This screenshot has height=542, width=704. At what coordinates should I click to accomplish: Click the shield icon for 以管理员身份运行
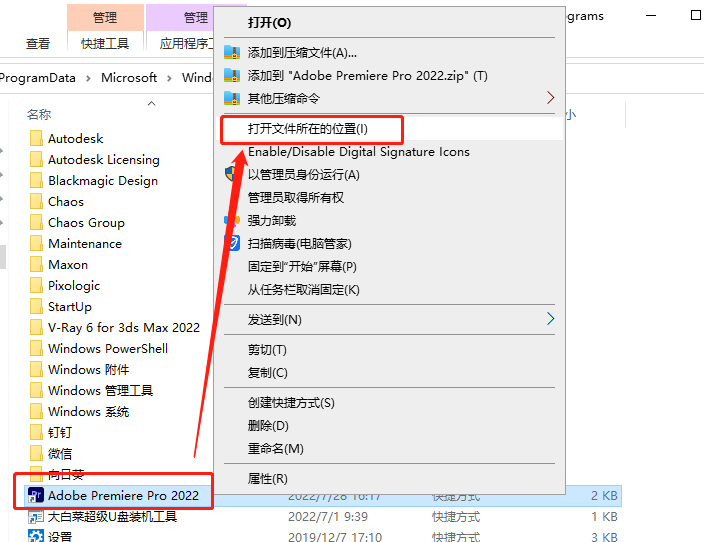[230, 173]
